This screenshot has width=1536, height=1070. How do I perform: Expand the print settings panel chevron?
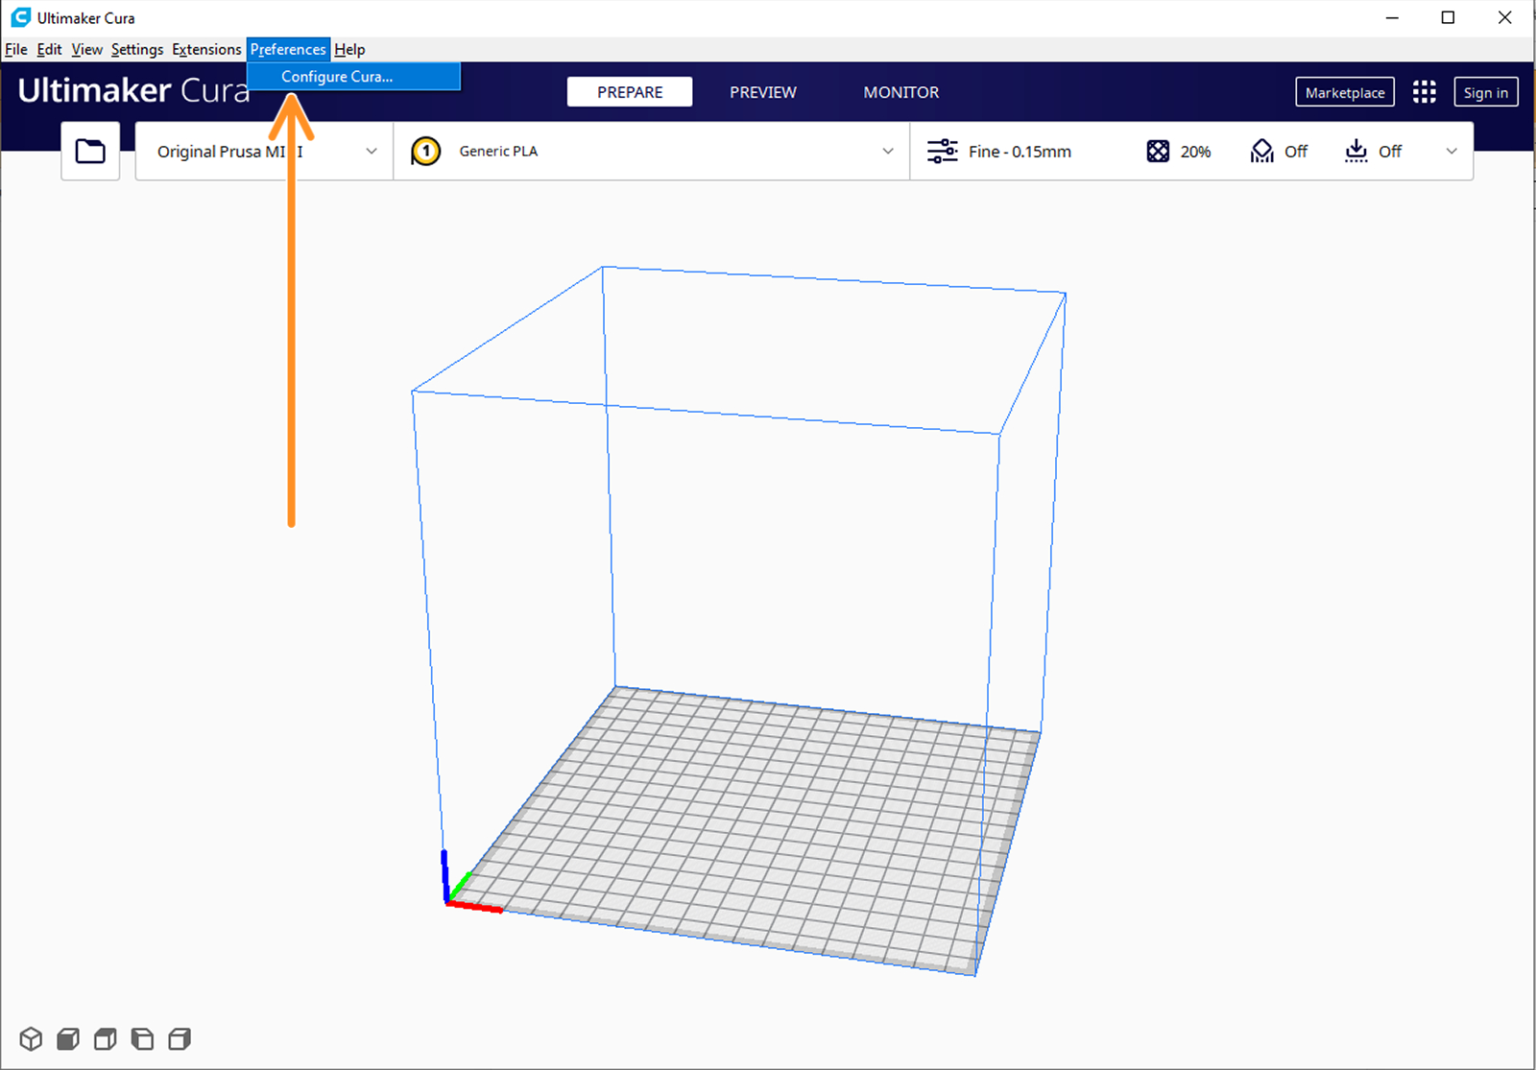[1451, 151]
